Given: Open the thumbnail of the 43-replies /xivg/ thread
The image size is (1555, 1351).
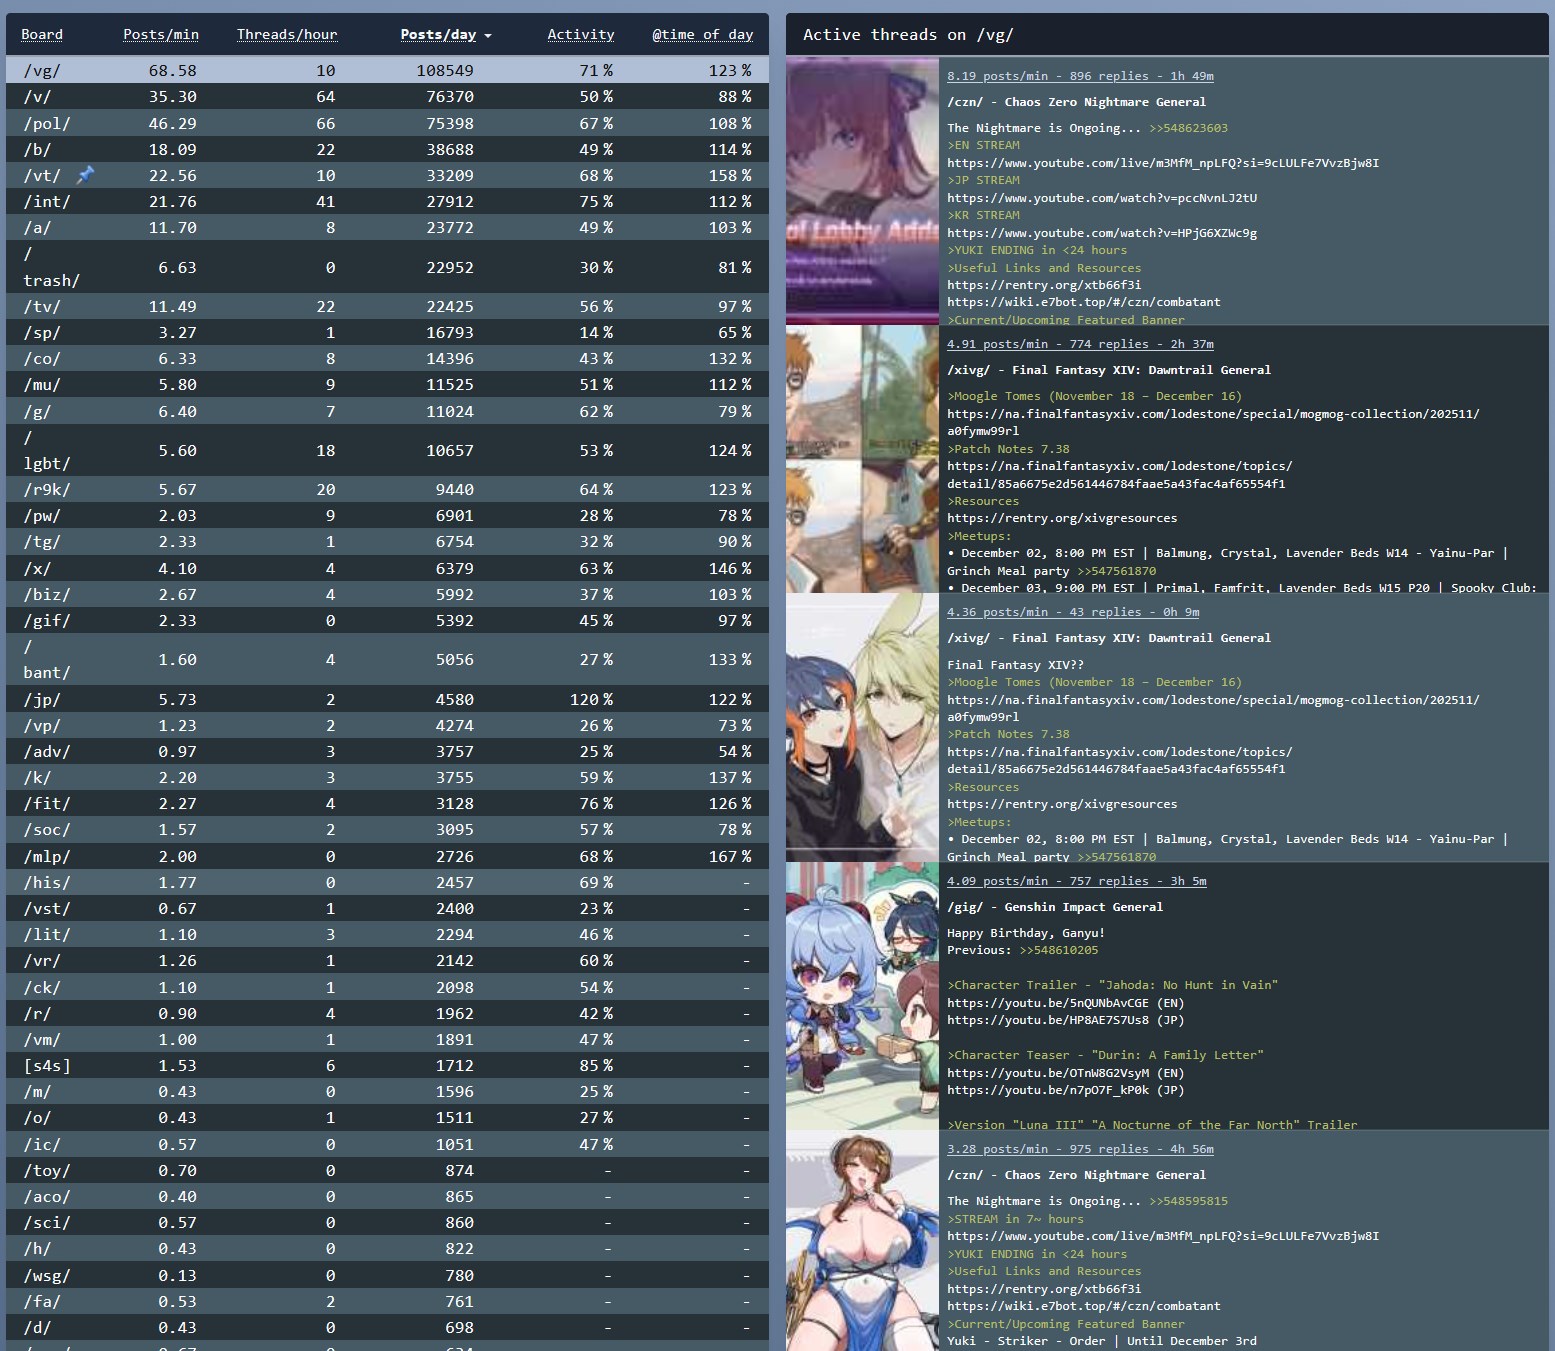Looking at the screenshot, I should [x=862, y=727].
